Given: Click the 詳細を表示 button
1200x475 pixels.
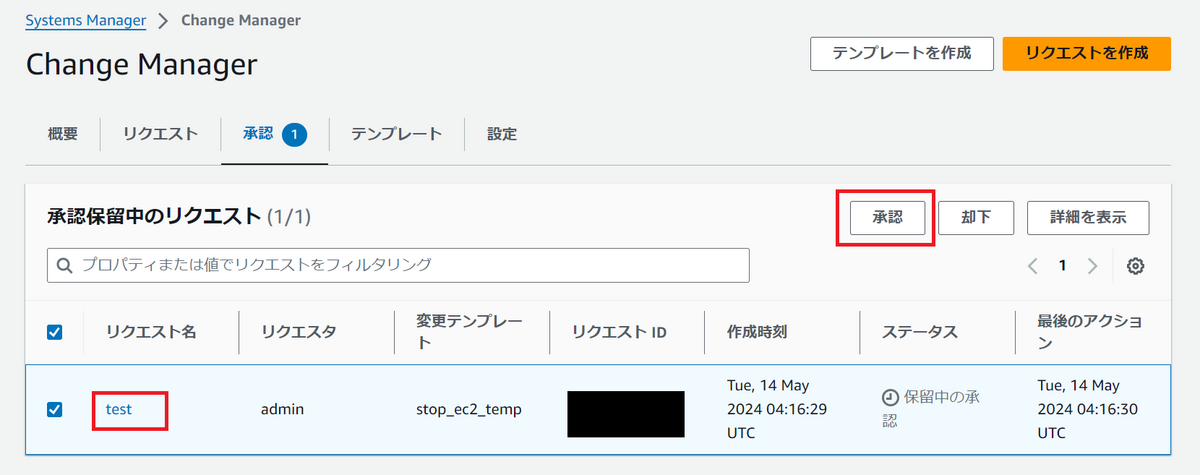Looking at the screenshot, I should tap(1088, 217).
